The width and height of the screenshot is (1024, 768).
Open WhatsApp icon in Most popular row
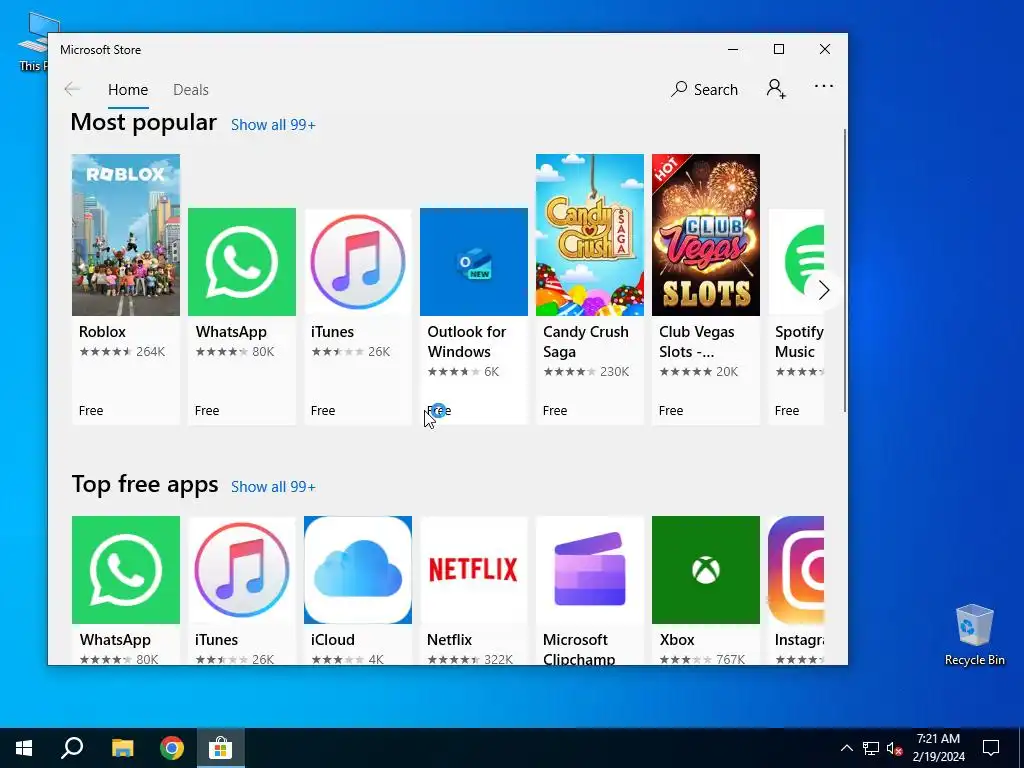[242, 262]
